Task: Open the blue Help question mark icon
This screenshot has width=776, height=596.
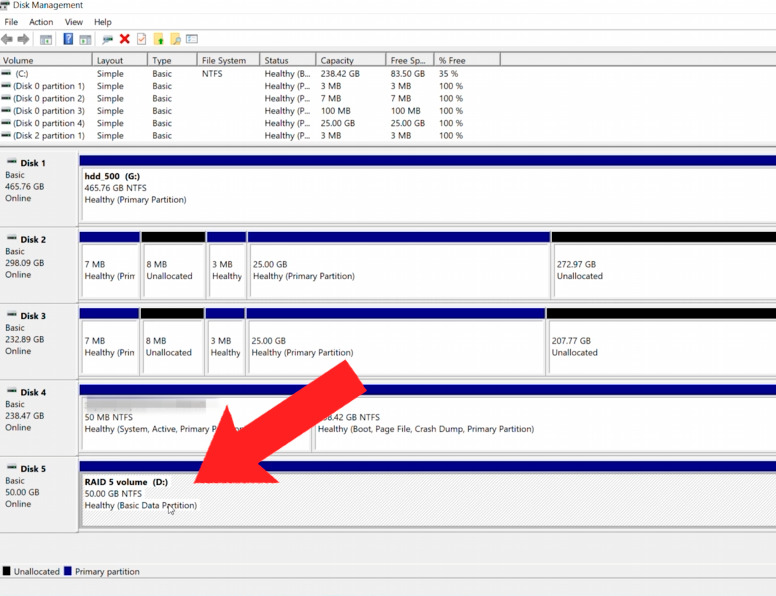Action: (x=68, y=39)
